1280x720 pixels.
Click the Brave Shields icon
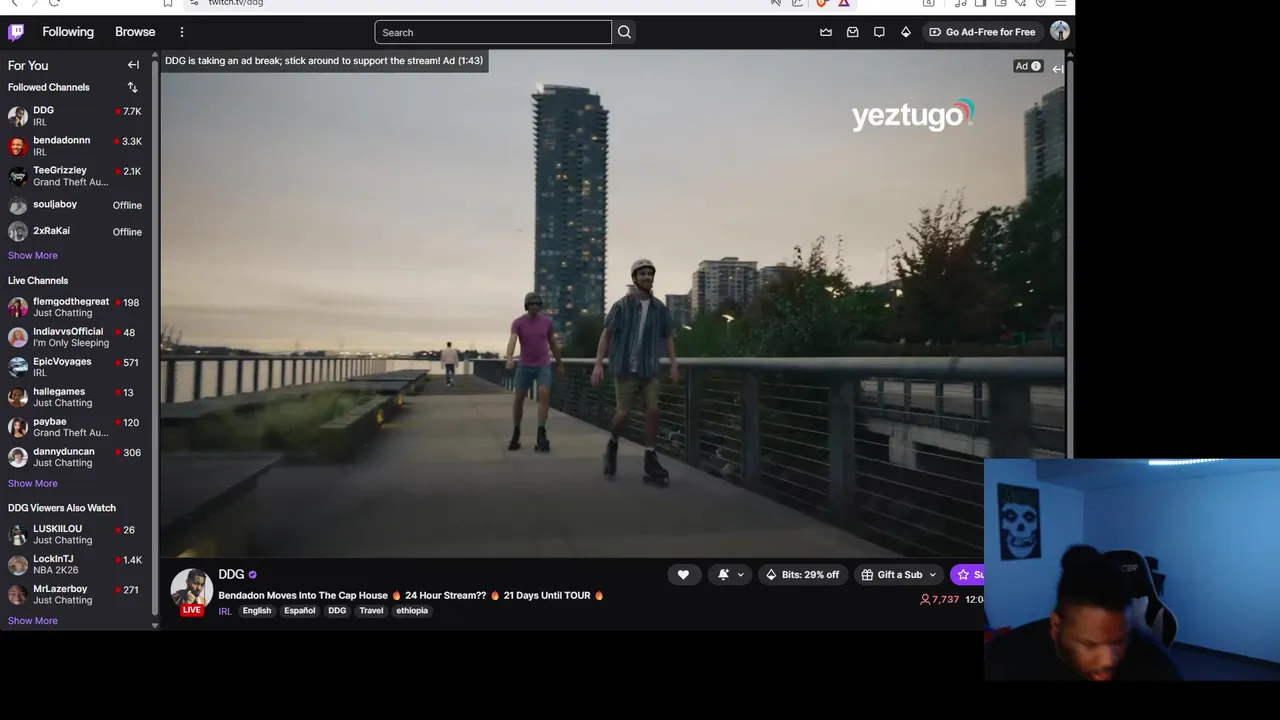tap(822, 3)
